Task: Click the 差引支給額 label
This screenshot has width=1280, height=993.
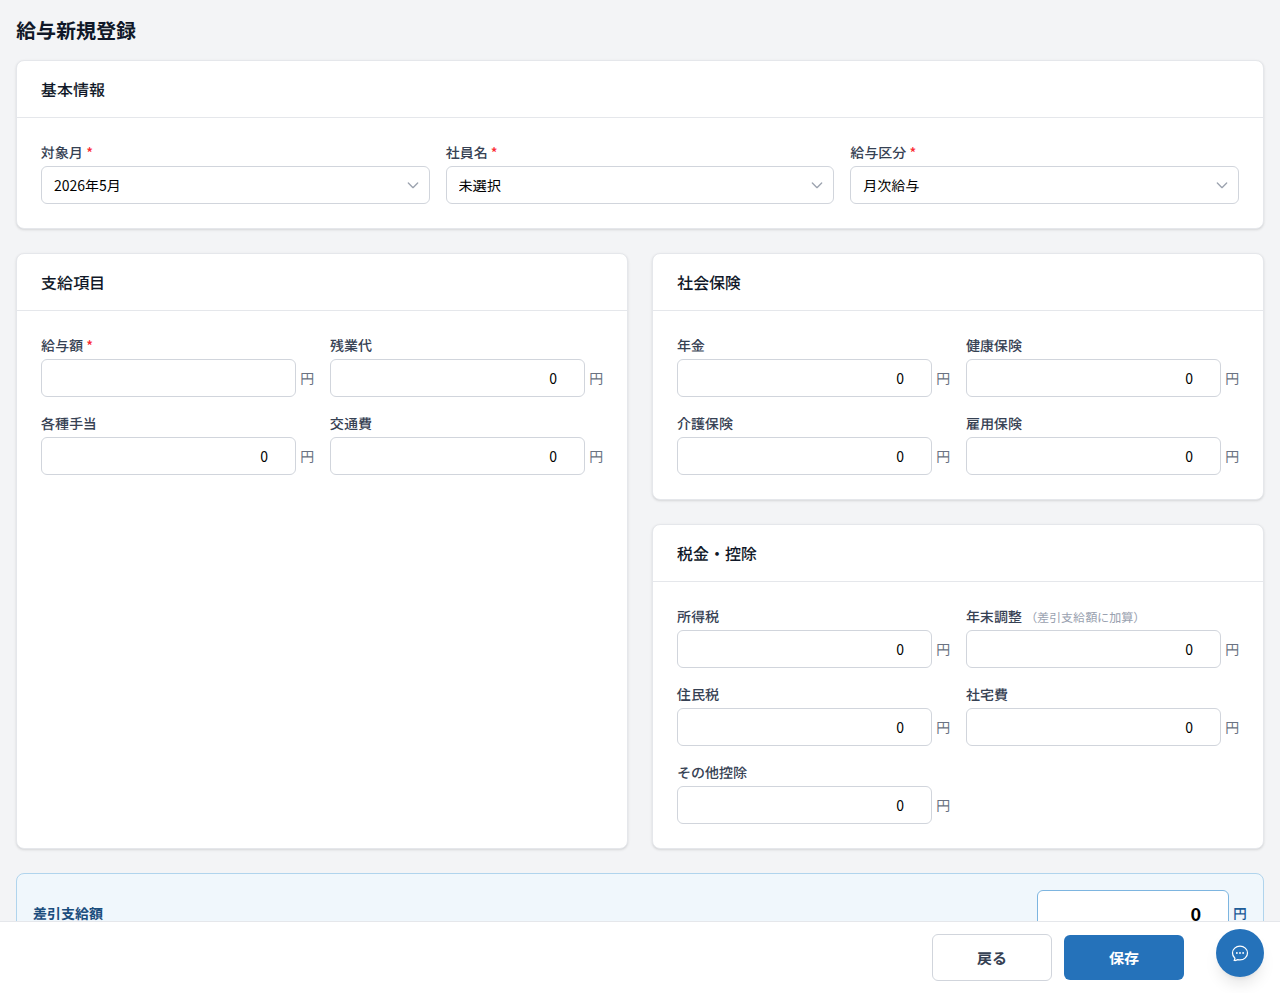Action: 68,913
